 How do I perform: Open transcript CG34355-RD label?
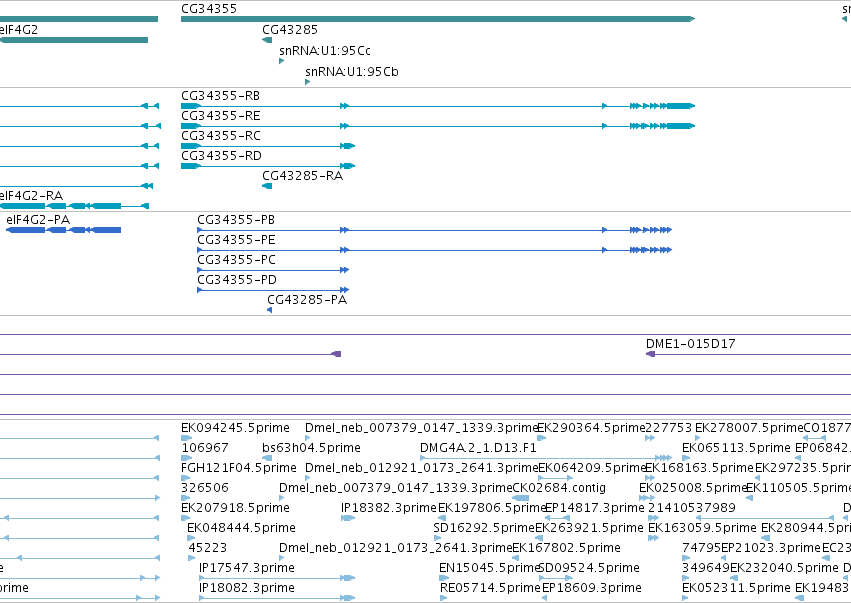click(221, 156)
